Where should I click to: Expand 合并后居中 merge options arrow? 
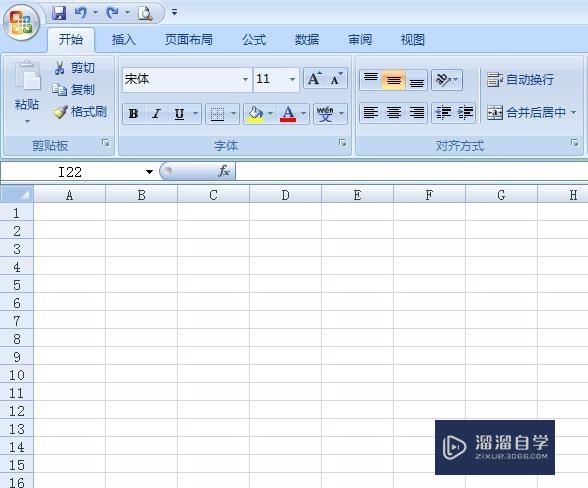tap(573, 112)
